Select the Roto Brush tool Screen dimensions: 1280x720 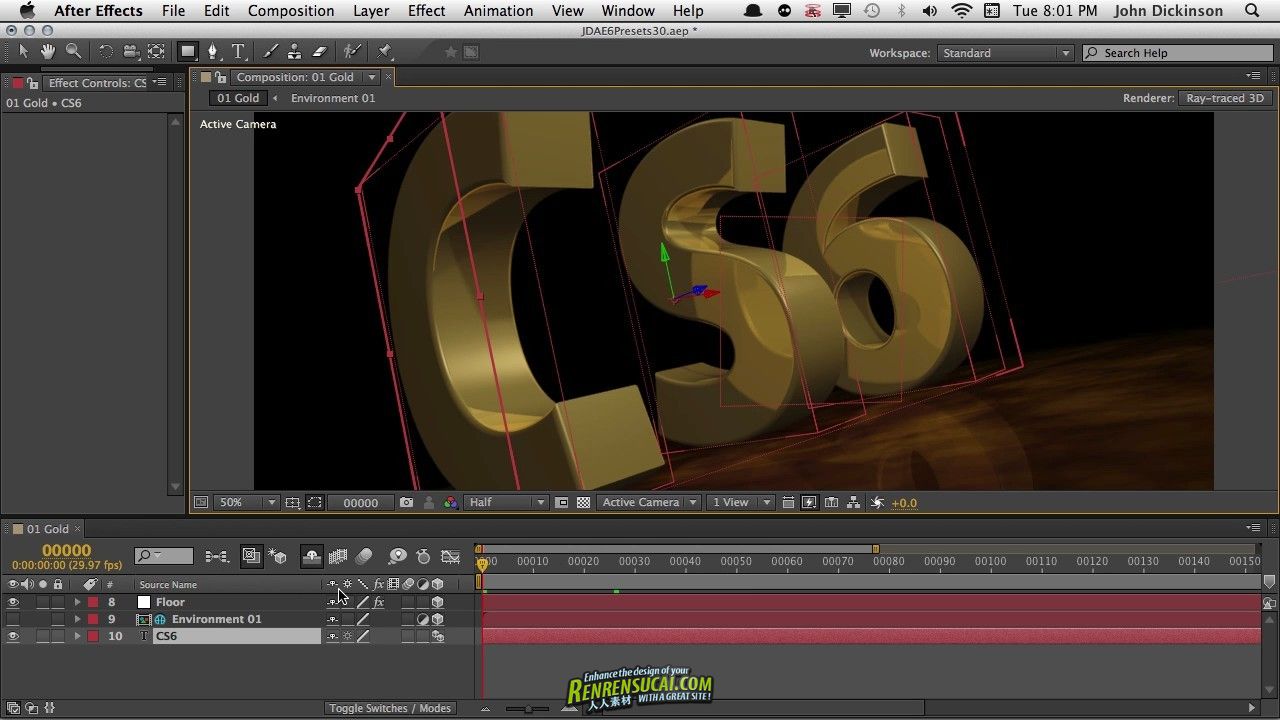pos(352,51)
